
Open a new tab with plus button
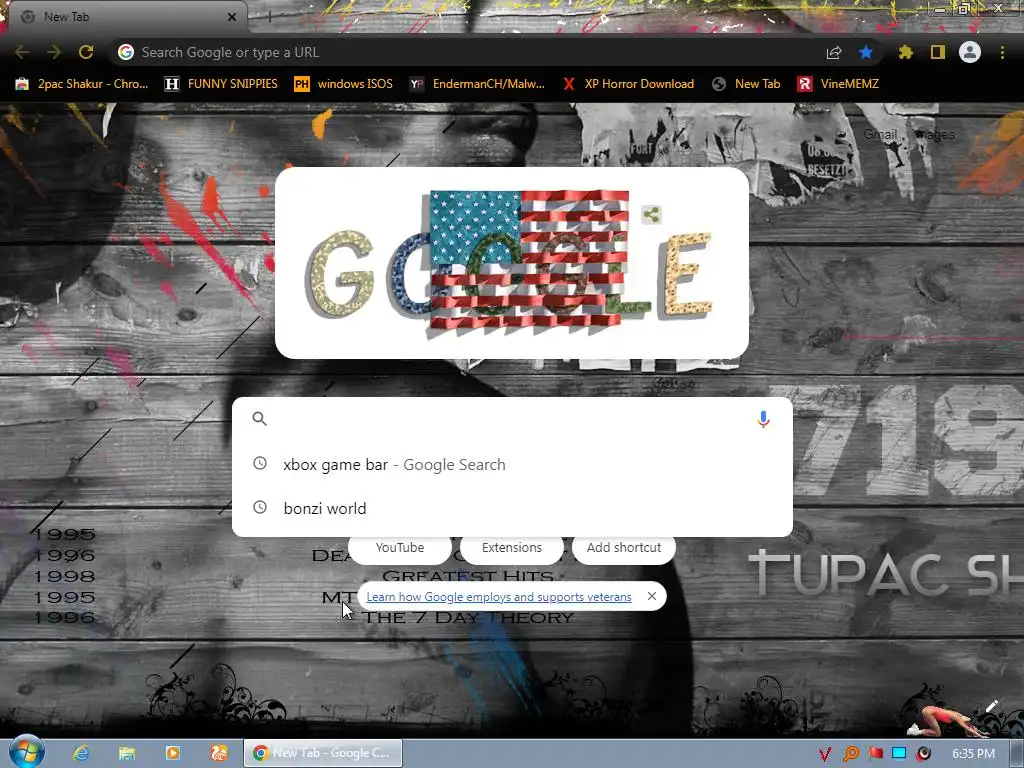pos(269,17)
